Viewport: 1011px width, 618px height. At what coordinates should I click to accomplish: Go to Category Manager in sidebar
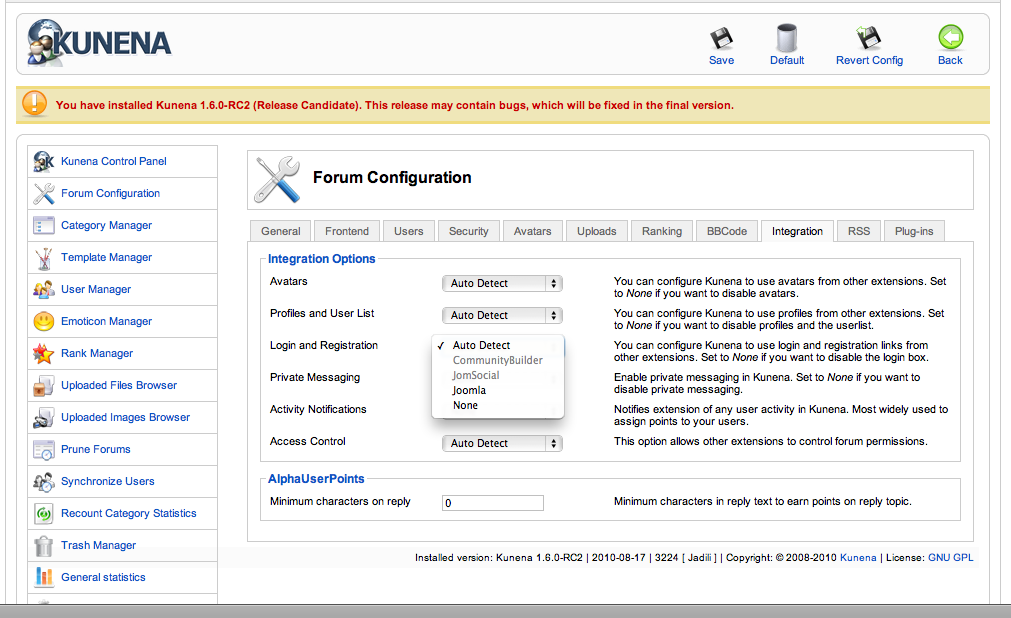click(106, 225)
